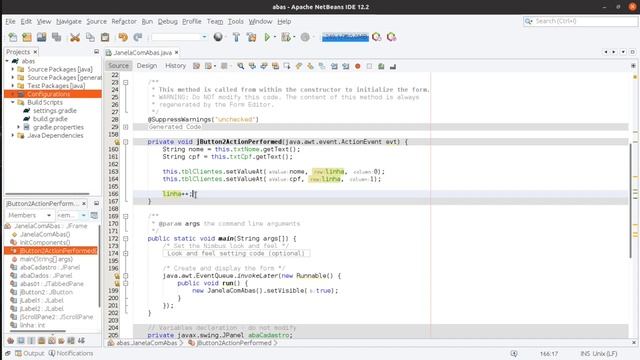Collapse the abas project node
This screenshot has width=640, height=360.
7,61
